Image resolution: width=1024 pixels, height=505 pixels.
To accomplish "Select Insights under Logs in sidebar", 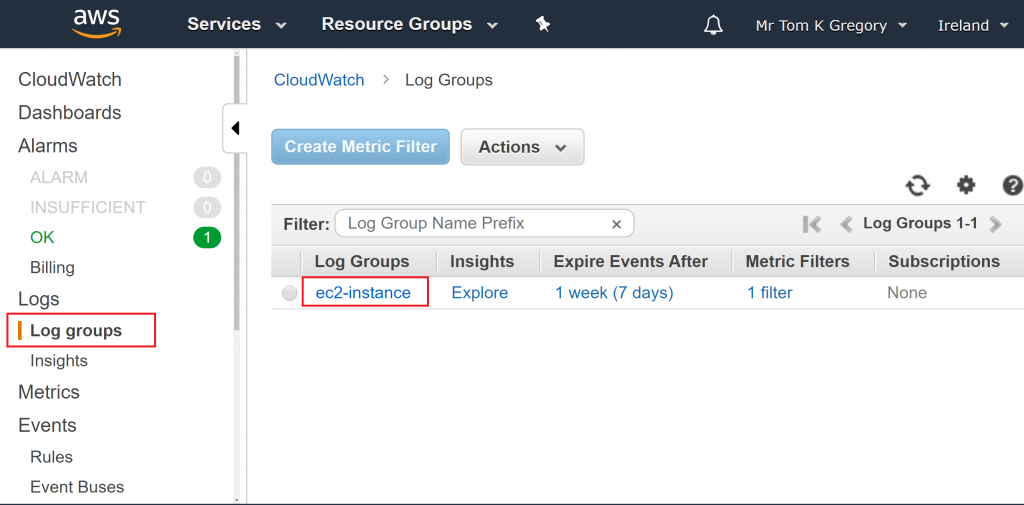I will click(59, 361).
